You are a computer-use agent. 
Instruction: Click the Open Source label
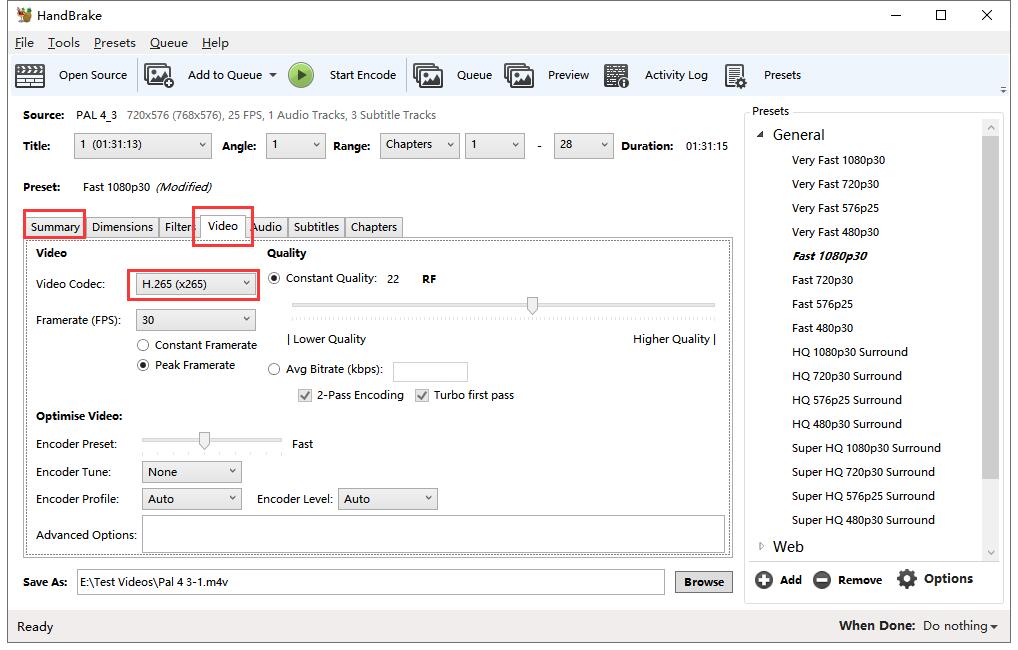[93, 75]
